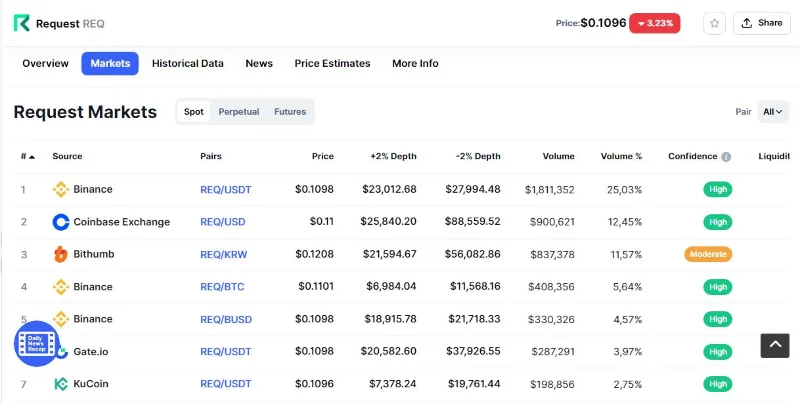Viewport: 800px width, 405px height.
Task: Click the Confidence info icon
Action: click(726, 157)
